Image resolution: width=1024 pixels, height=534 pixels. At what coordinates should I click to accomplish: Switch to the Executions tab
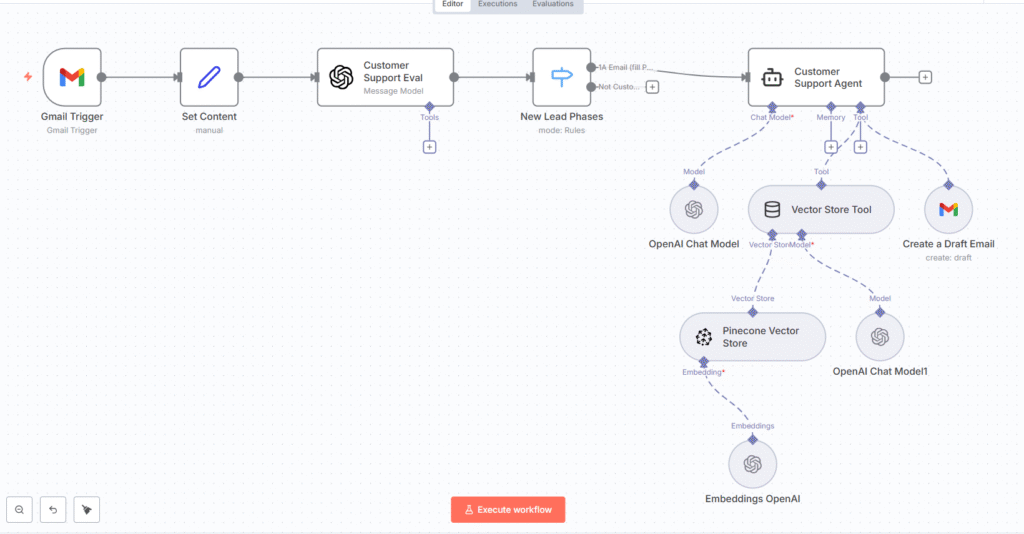point(497,5)
